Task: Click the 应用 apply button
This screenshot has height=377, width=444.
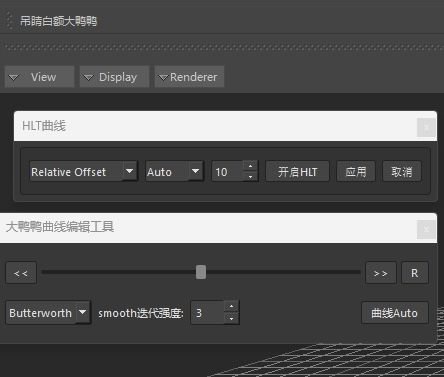Action: point(356,171)
